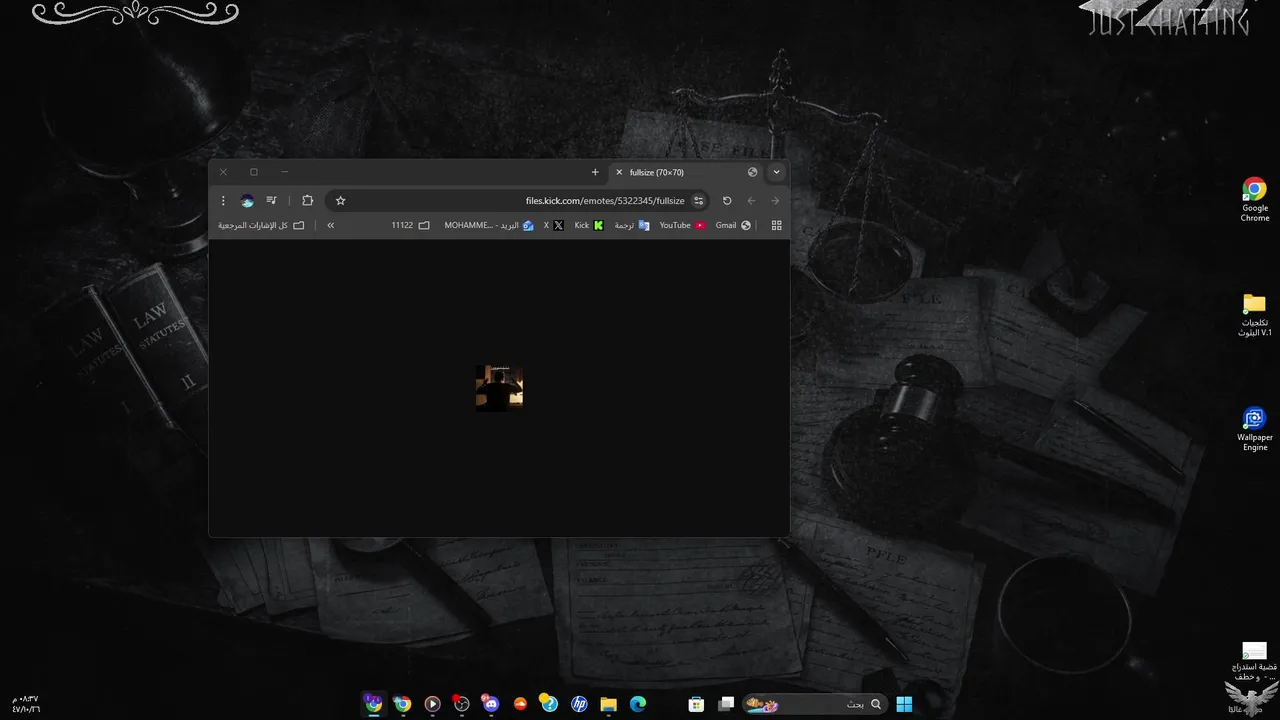Image resolution: width=1280 pixels, height=720 pixels.
Task: Open the 11122 bookmarks folder
Action: coord(410,226)
